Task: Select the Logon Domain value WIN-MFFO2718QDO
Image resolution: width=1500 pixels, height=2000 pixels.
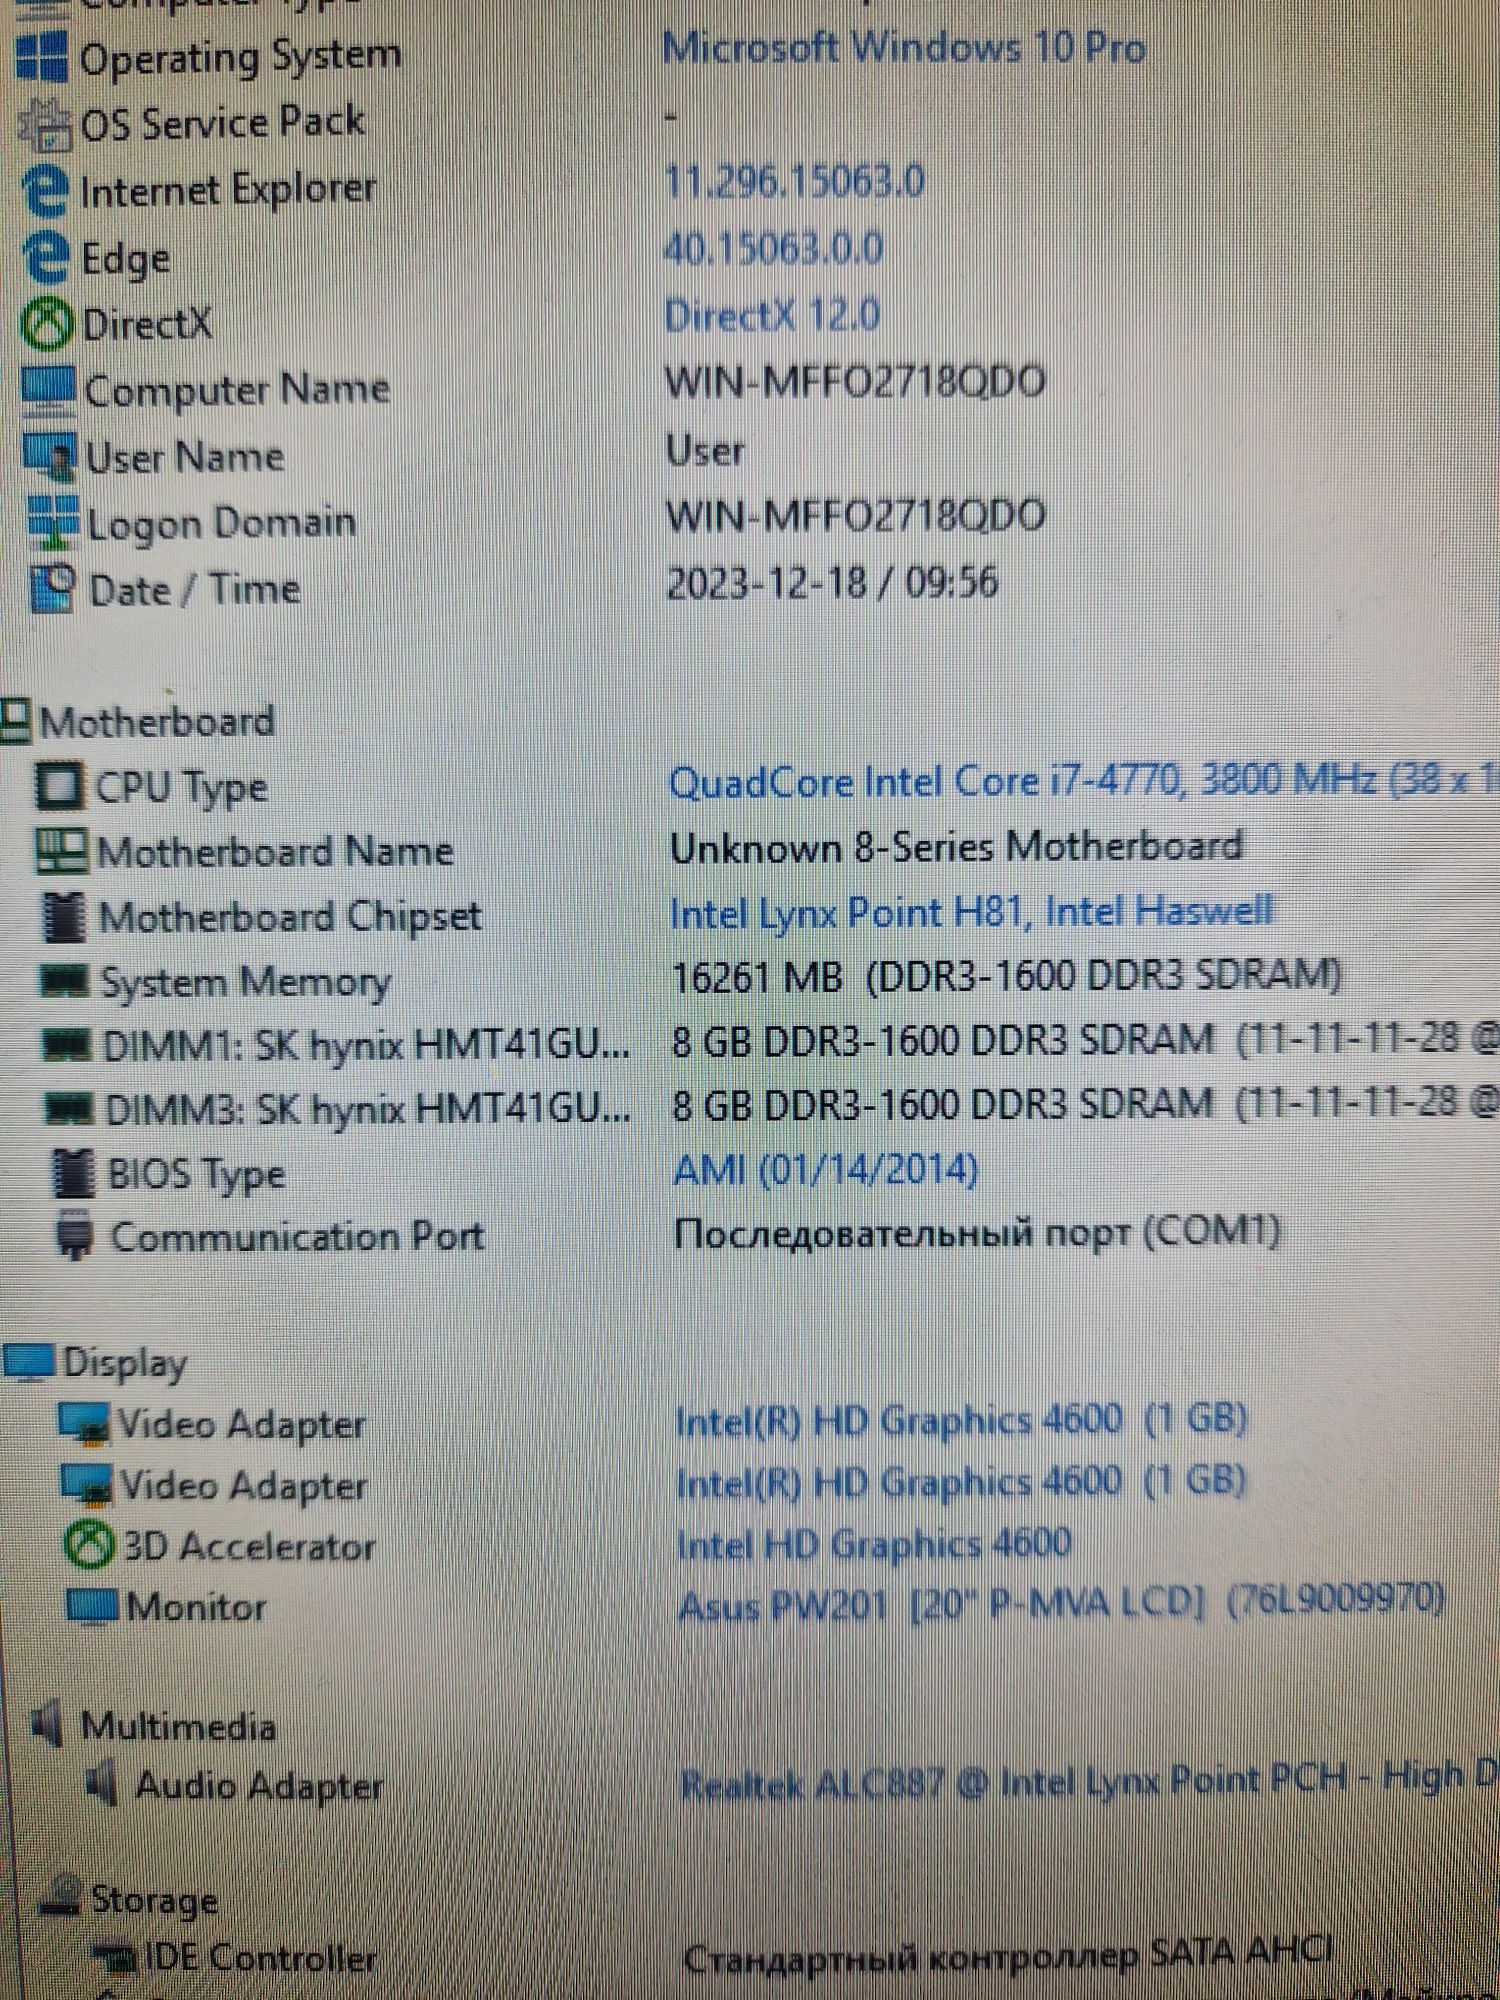Action: coord(856,516)
